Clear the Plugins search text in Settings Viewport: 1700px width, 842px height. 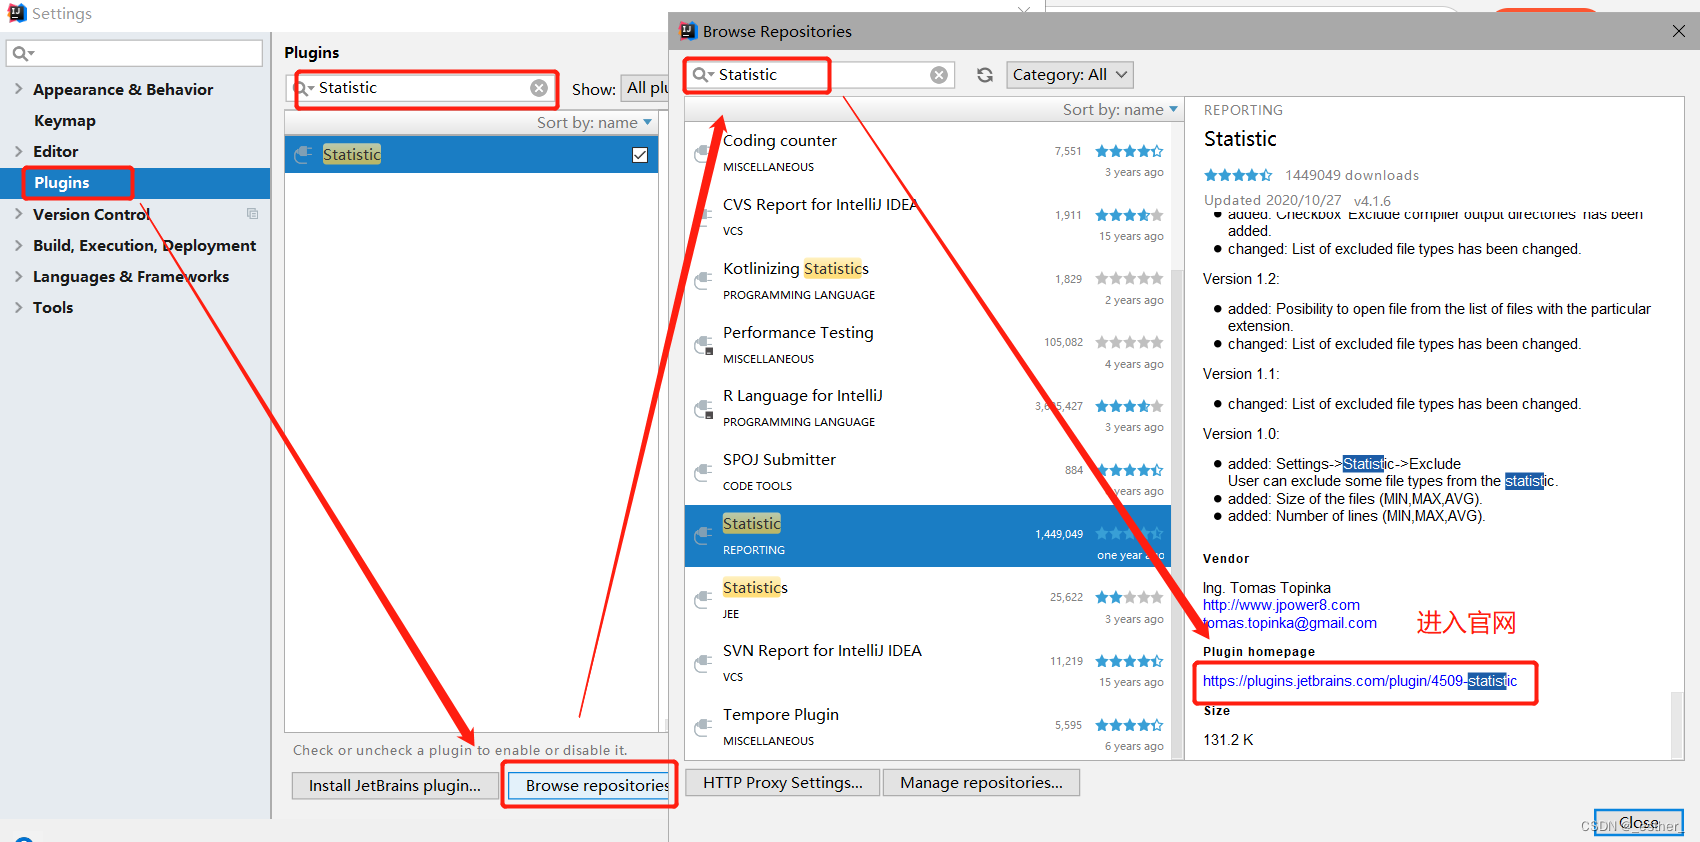pos(539,88)
